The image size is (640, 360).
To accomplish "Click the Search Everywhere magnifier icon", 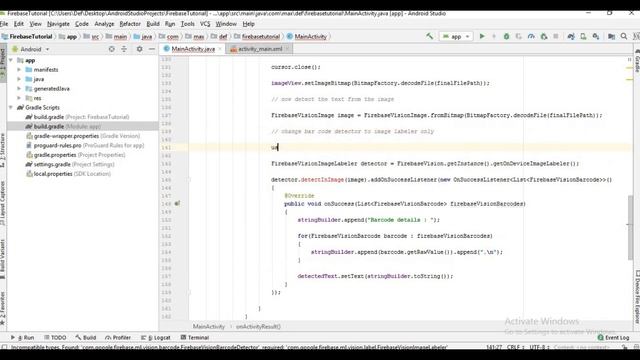I will click(624, 36).
